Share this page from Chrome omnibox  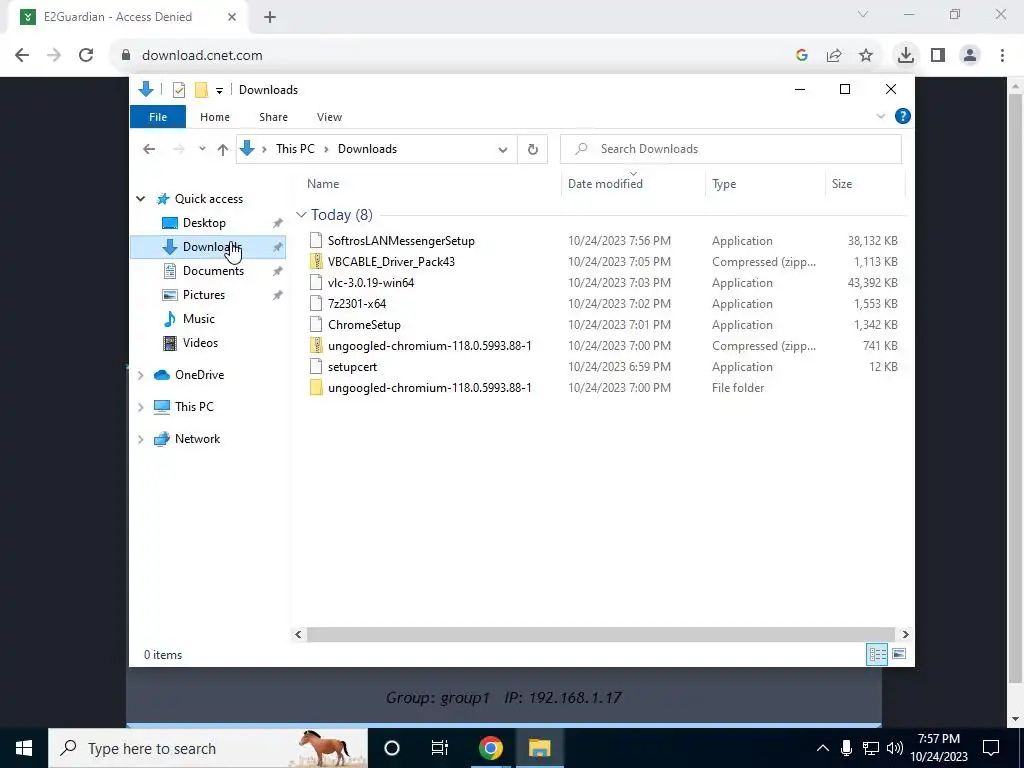pos(834,56)
